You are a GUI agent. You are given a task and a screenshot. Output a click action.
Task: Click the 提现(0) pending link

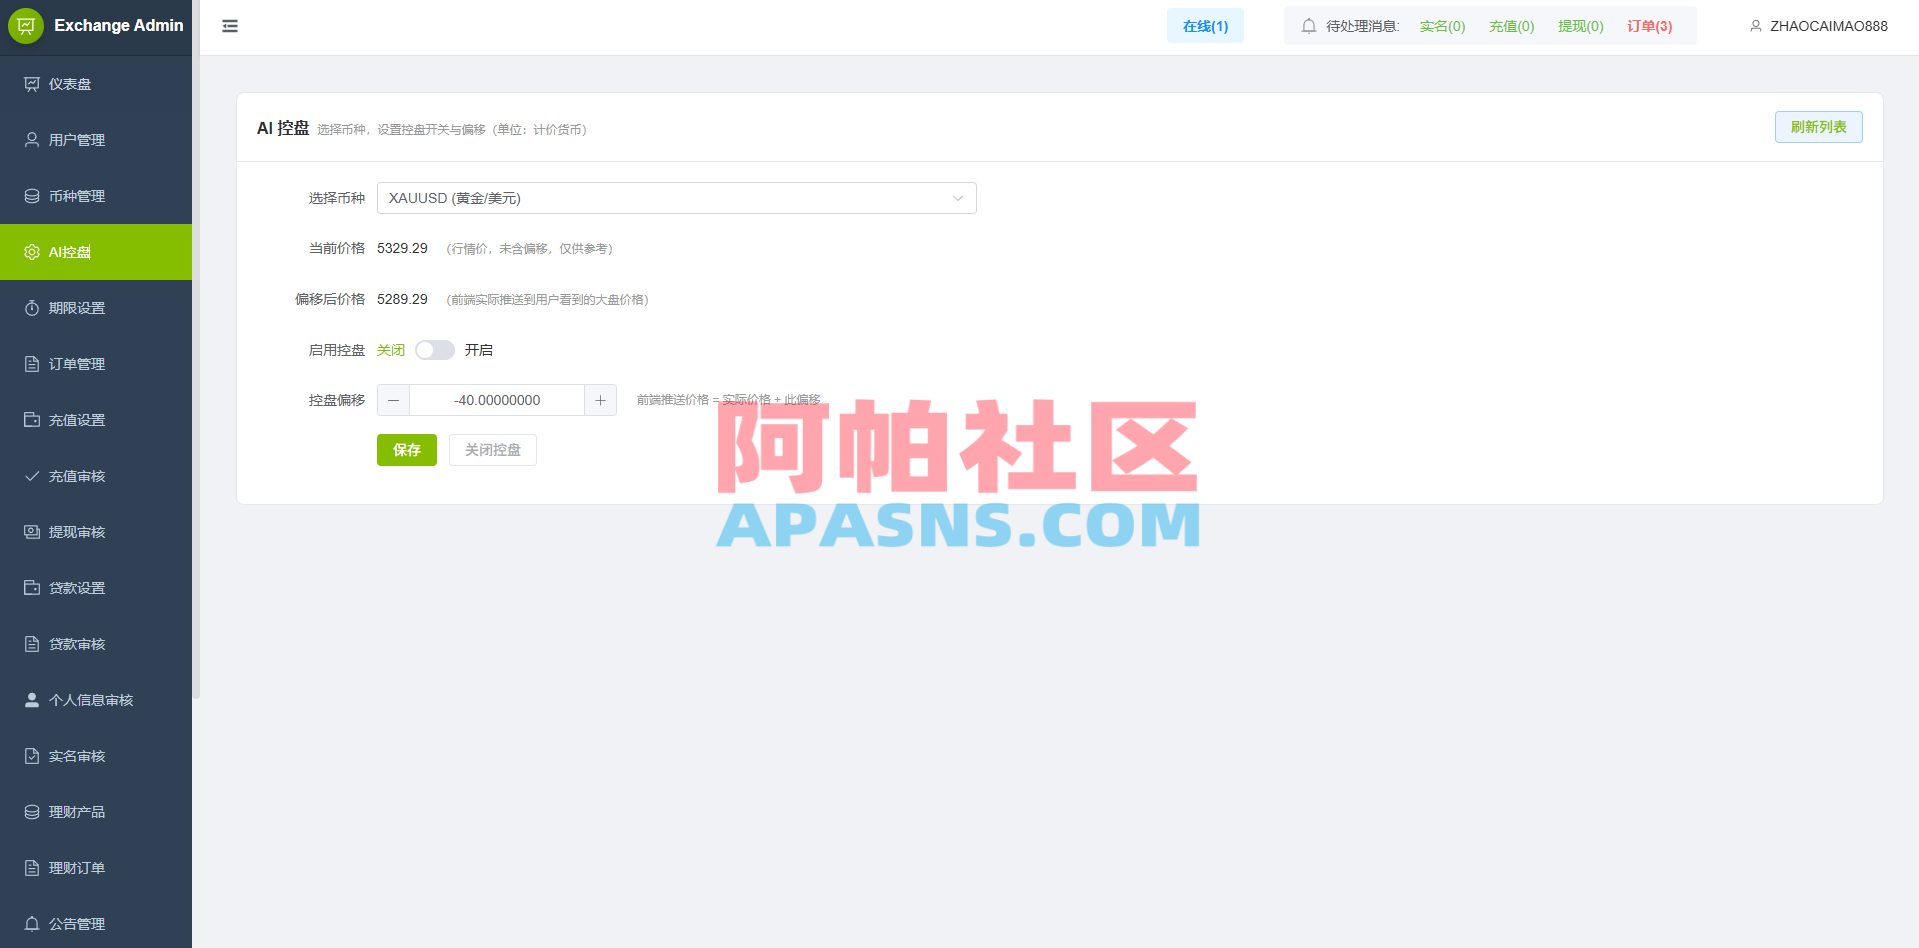pyautogui.click(x=1580, y=26)
